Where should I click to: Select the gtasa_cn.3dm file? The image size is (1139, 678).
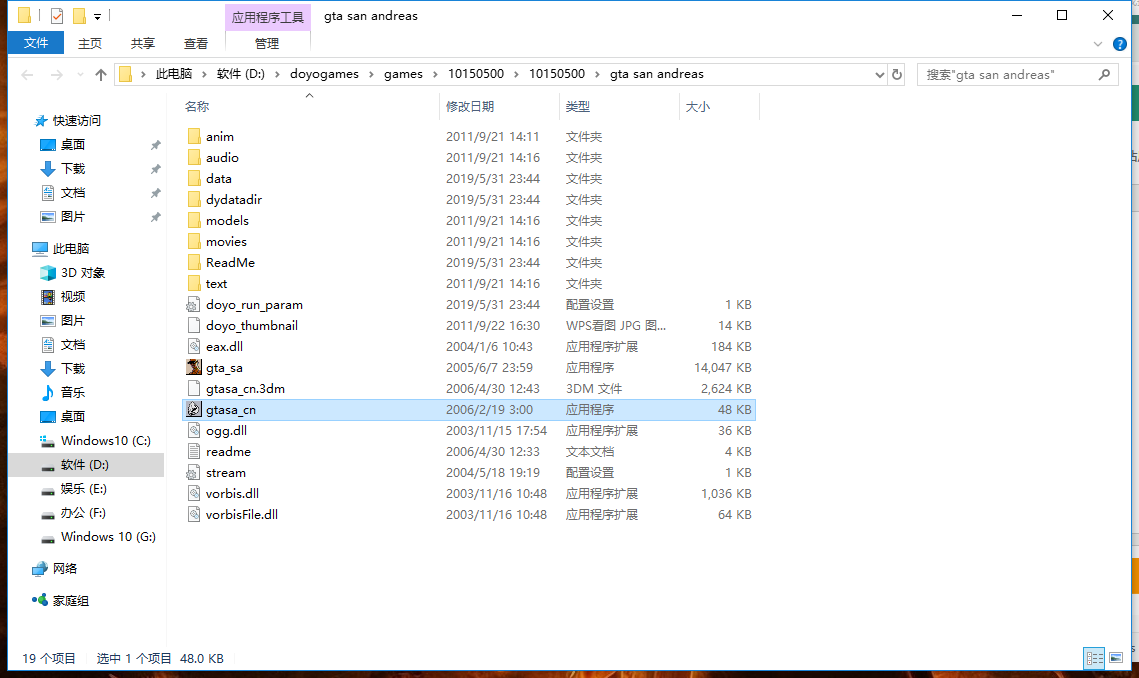coord(469,389)
